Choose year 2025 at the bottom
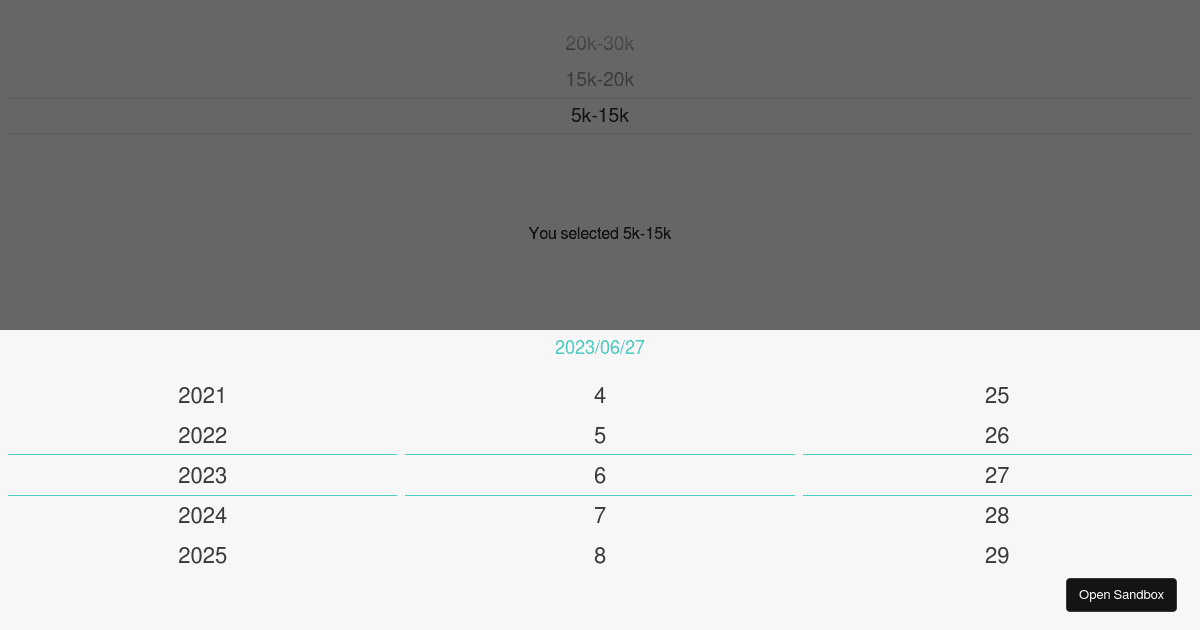 coord(202,556)
